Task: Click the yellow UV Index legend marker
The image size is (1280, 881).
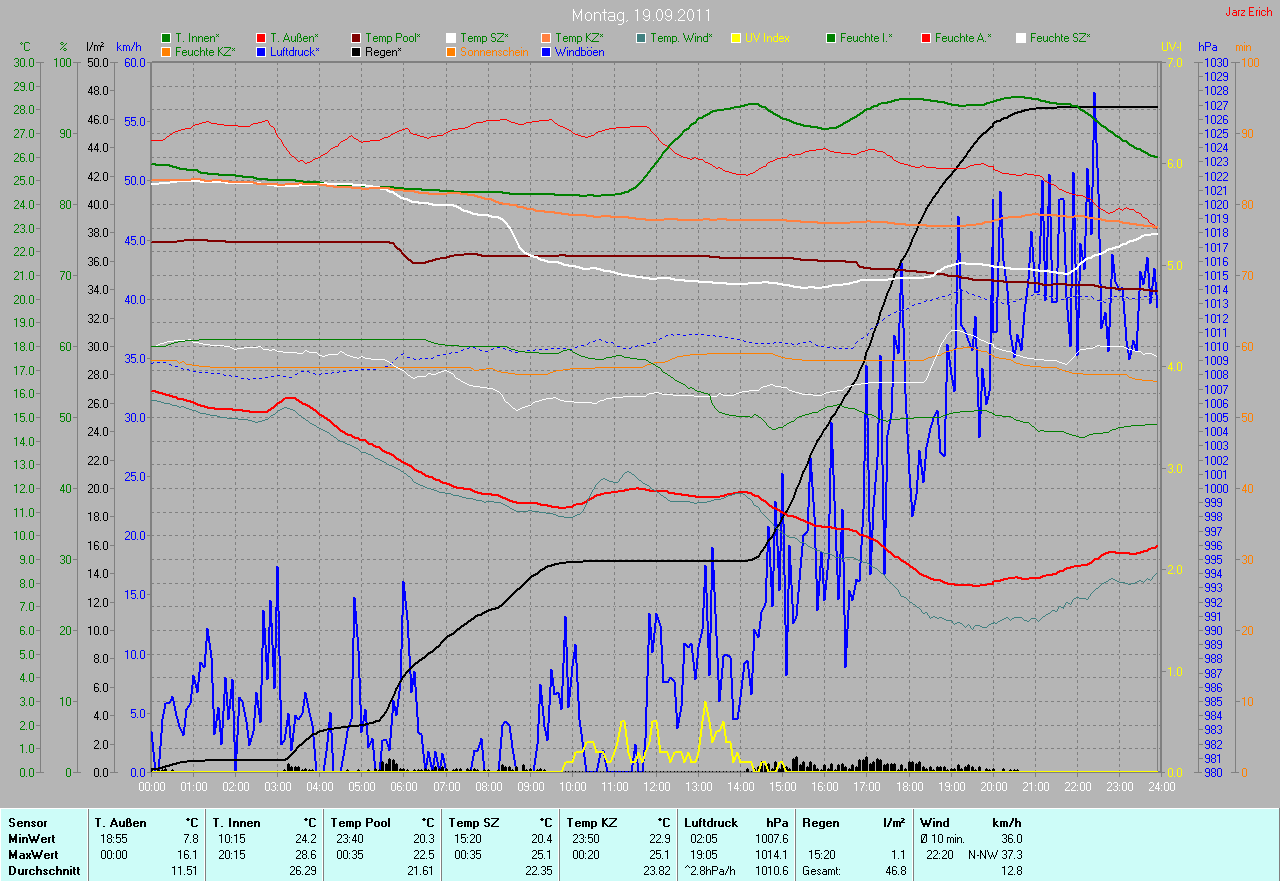Action: tap(736, 38)
